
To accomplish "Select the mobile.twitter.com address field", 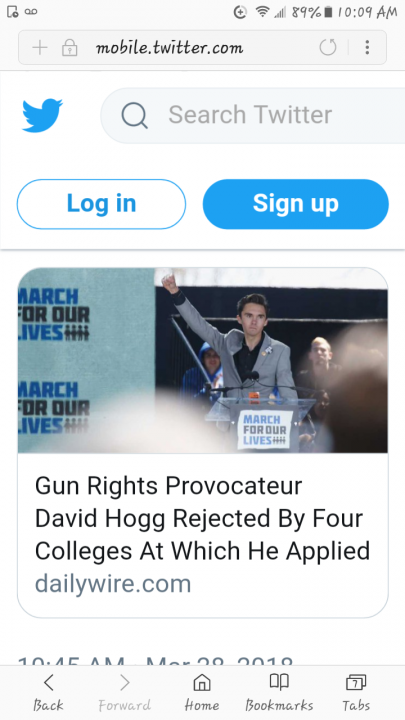I will pyautogui.click(x=169, y=47).
